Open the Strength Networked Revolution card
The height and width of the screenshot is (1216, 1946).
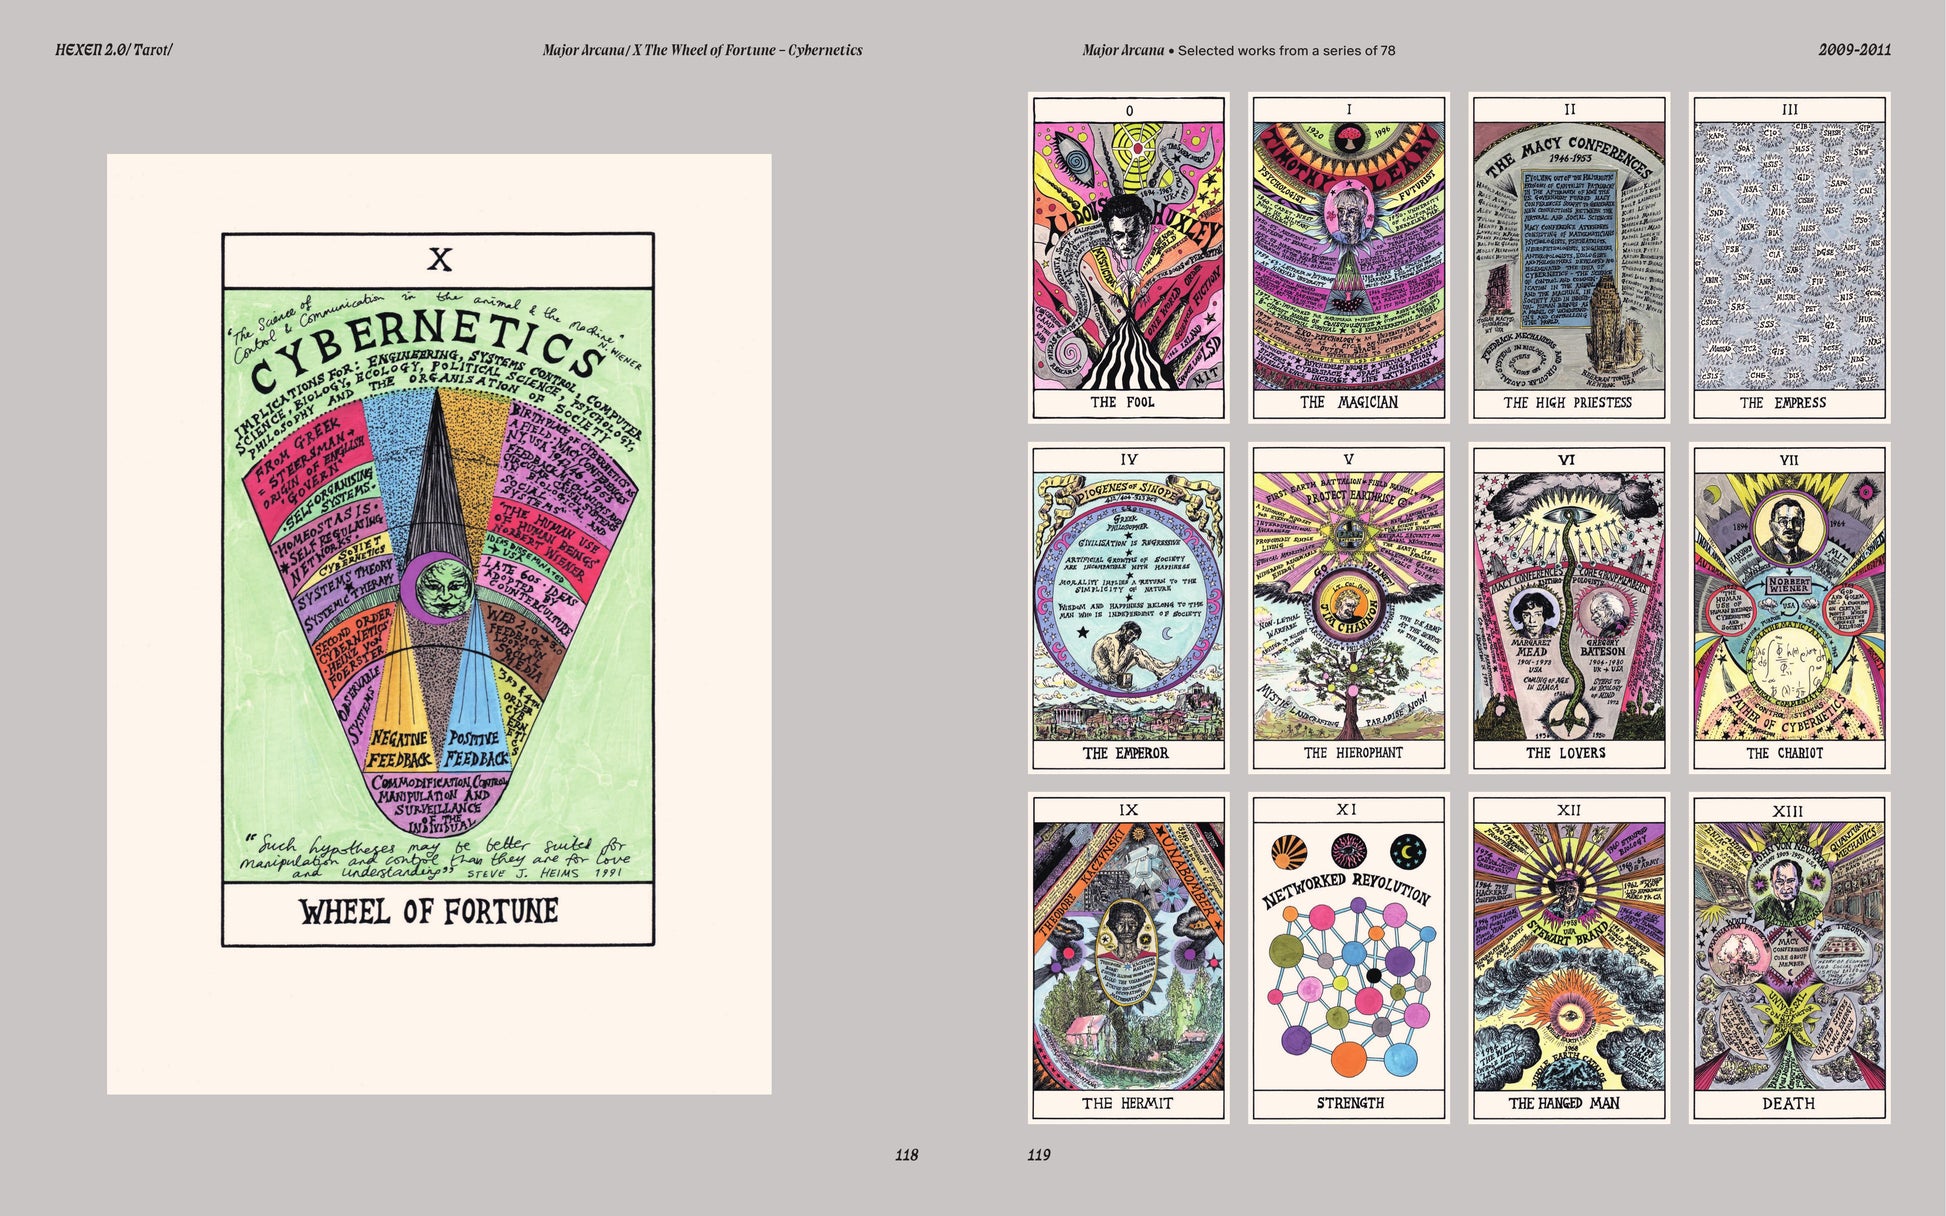1348,957
